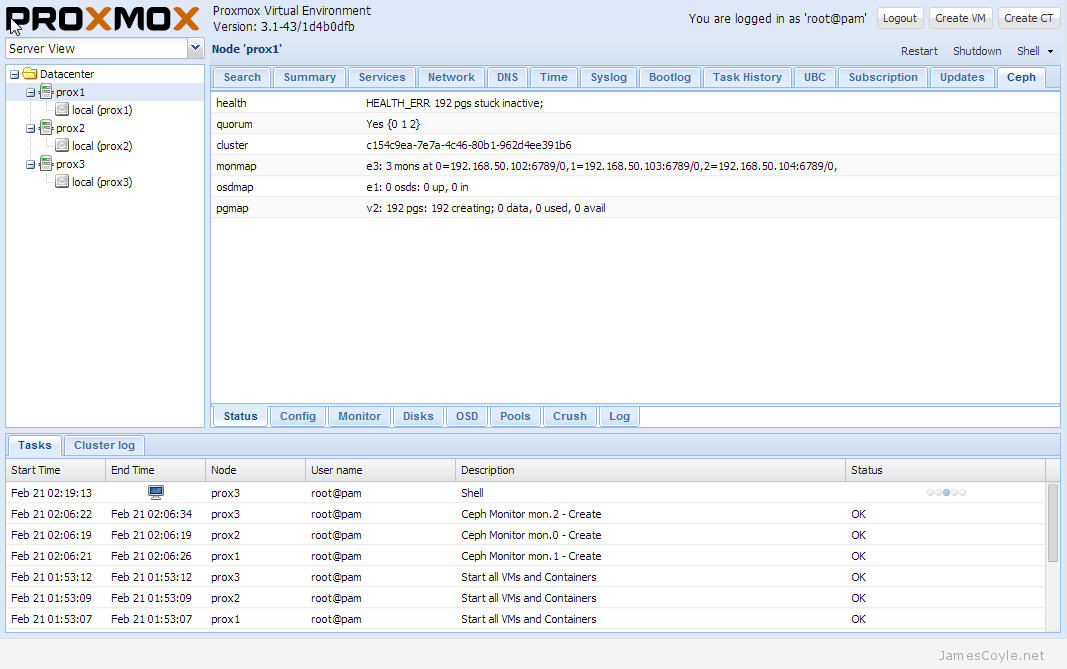Open the Ceph Pools sub-tab
Viewport: 1067px width, 669px height.
[515, 416]
